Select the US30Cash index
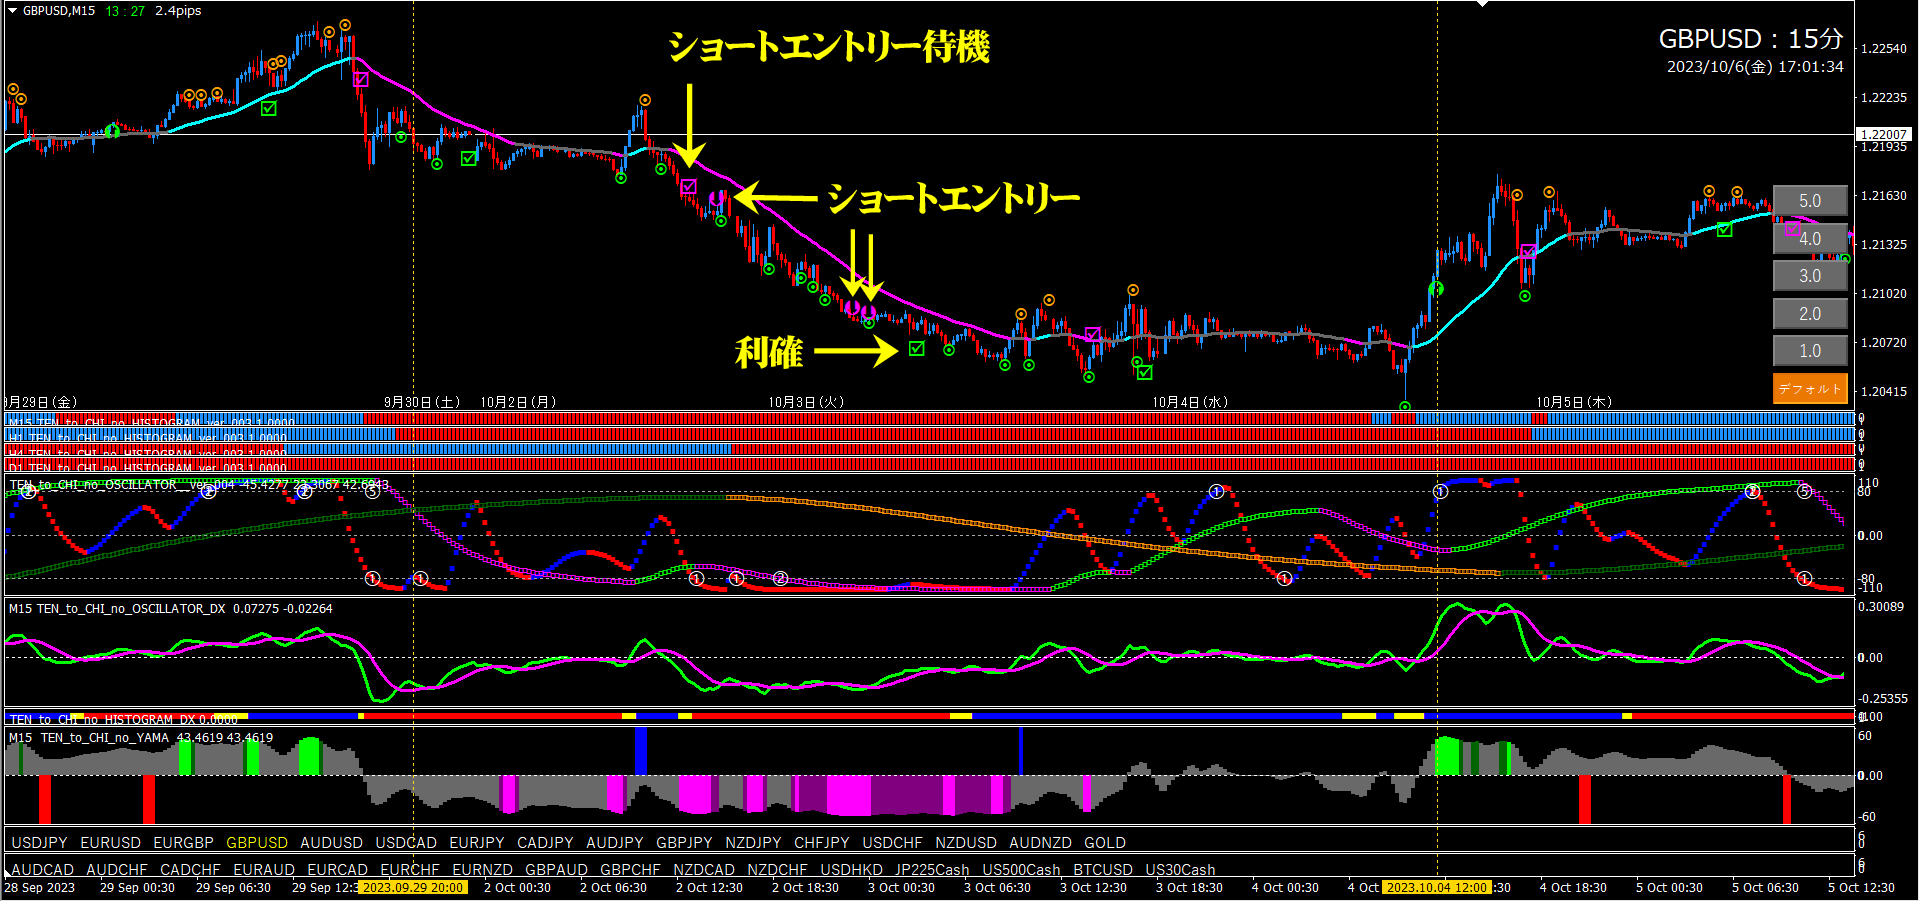The width and height of the screenshot is (1920, 902). 1181,870
